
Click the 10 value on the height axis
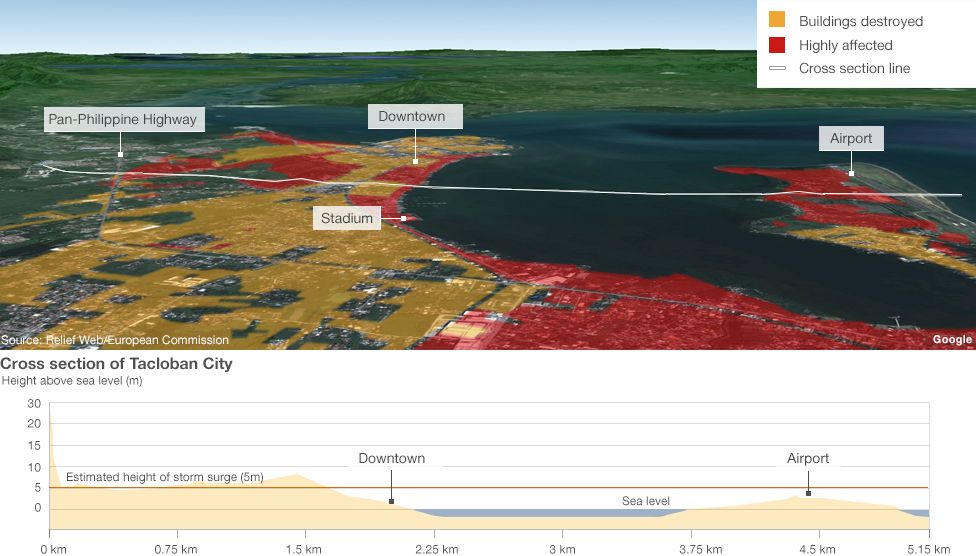[34, 467]
